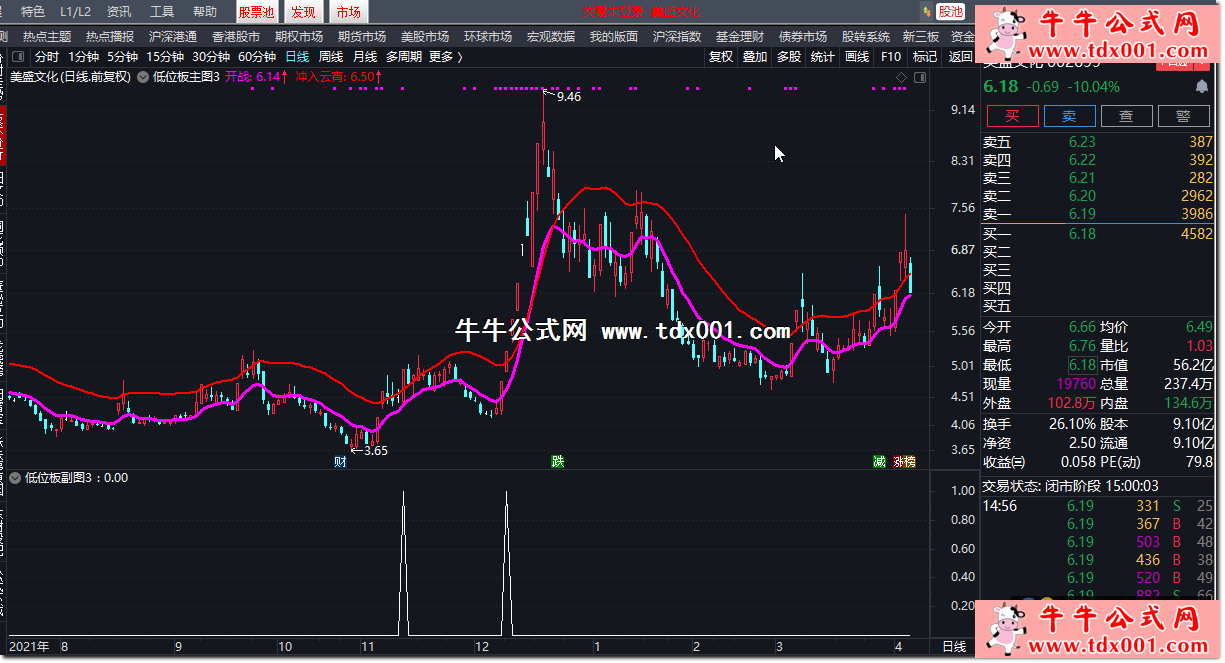Click the up-down arrows icon beside 股池

925,12
